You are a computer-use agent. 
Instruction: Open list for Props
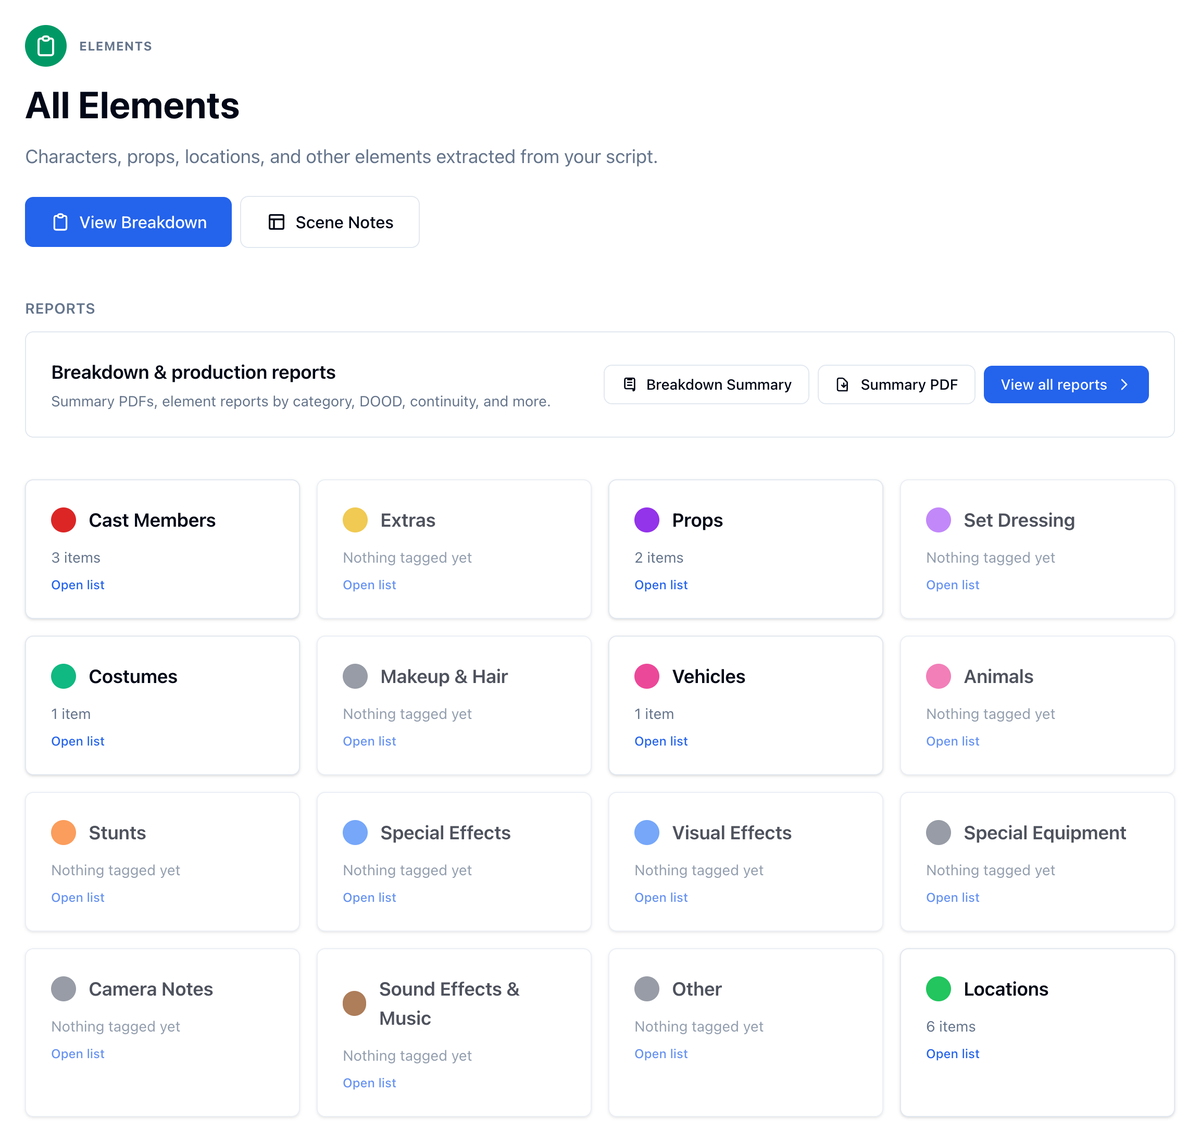661,585
